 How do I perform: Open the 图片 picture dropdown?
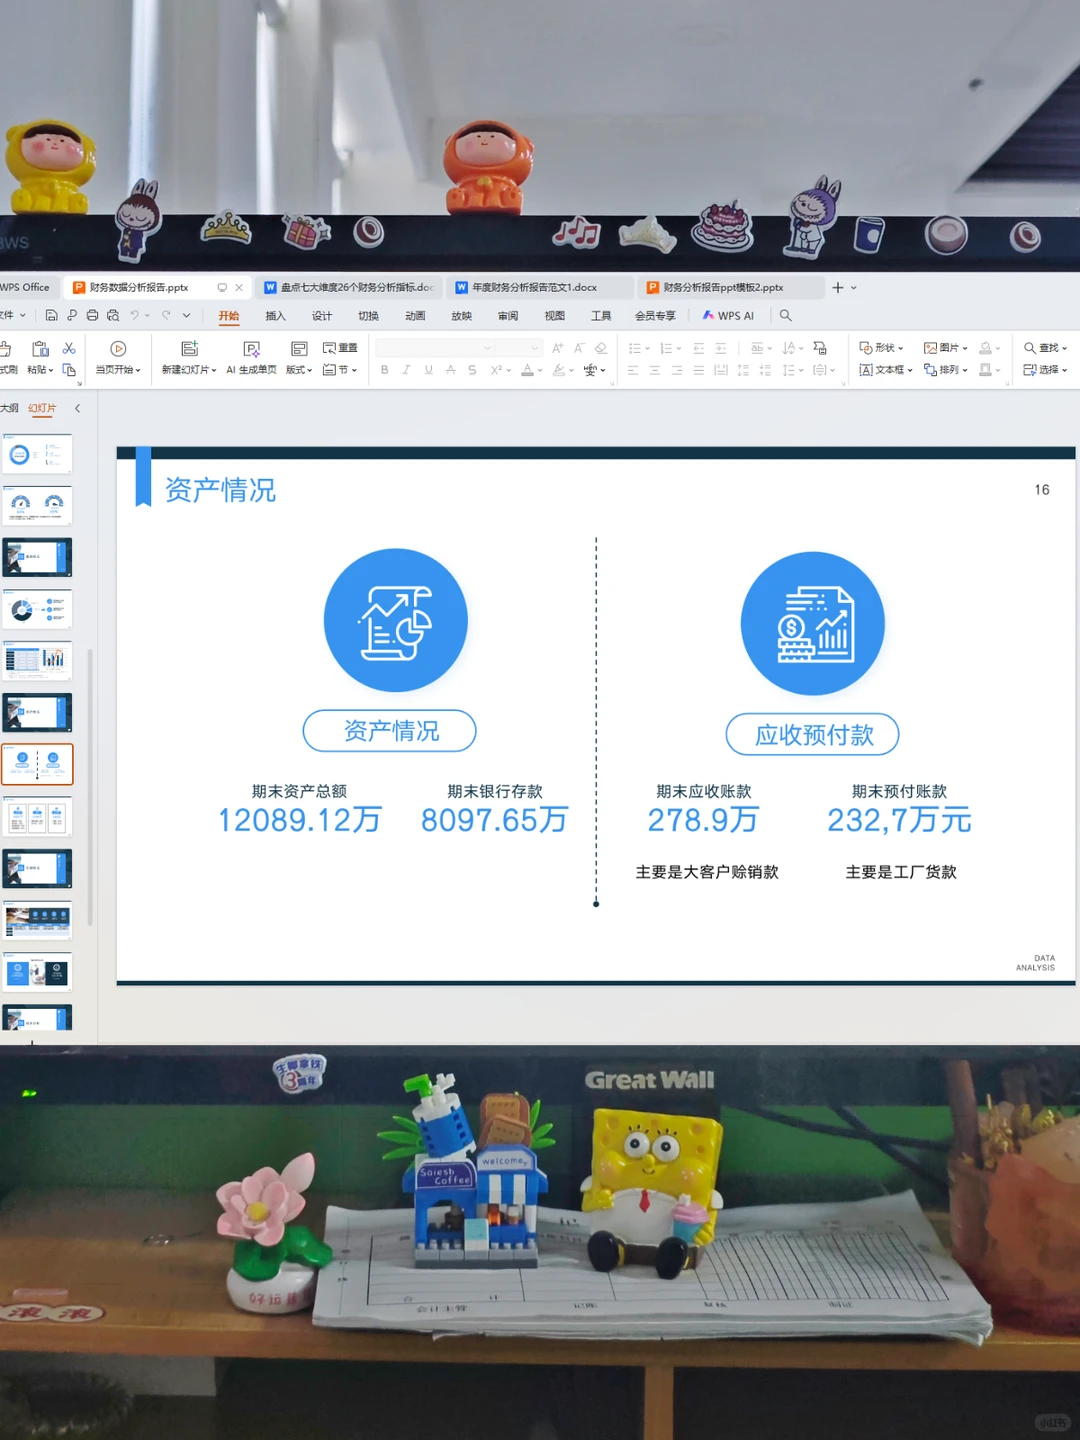pyautogui.click(x=946, y=348)
